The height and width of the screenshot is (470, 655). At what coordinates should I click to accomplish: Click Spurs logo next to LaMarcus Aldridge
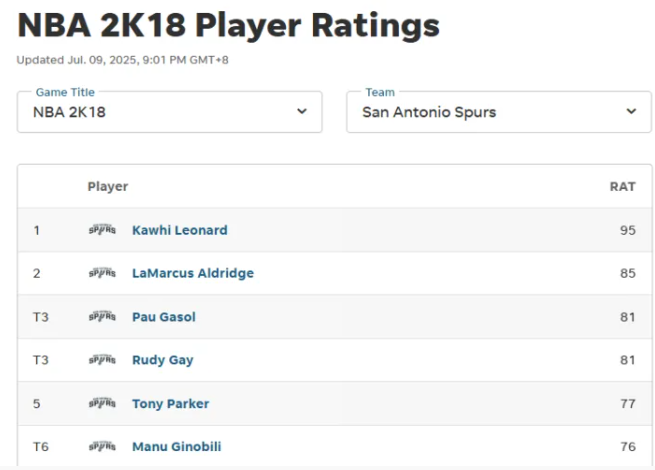click(x=102, y=273)
